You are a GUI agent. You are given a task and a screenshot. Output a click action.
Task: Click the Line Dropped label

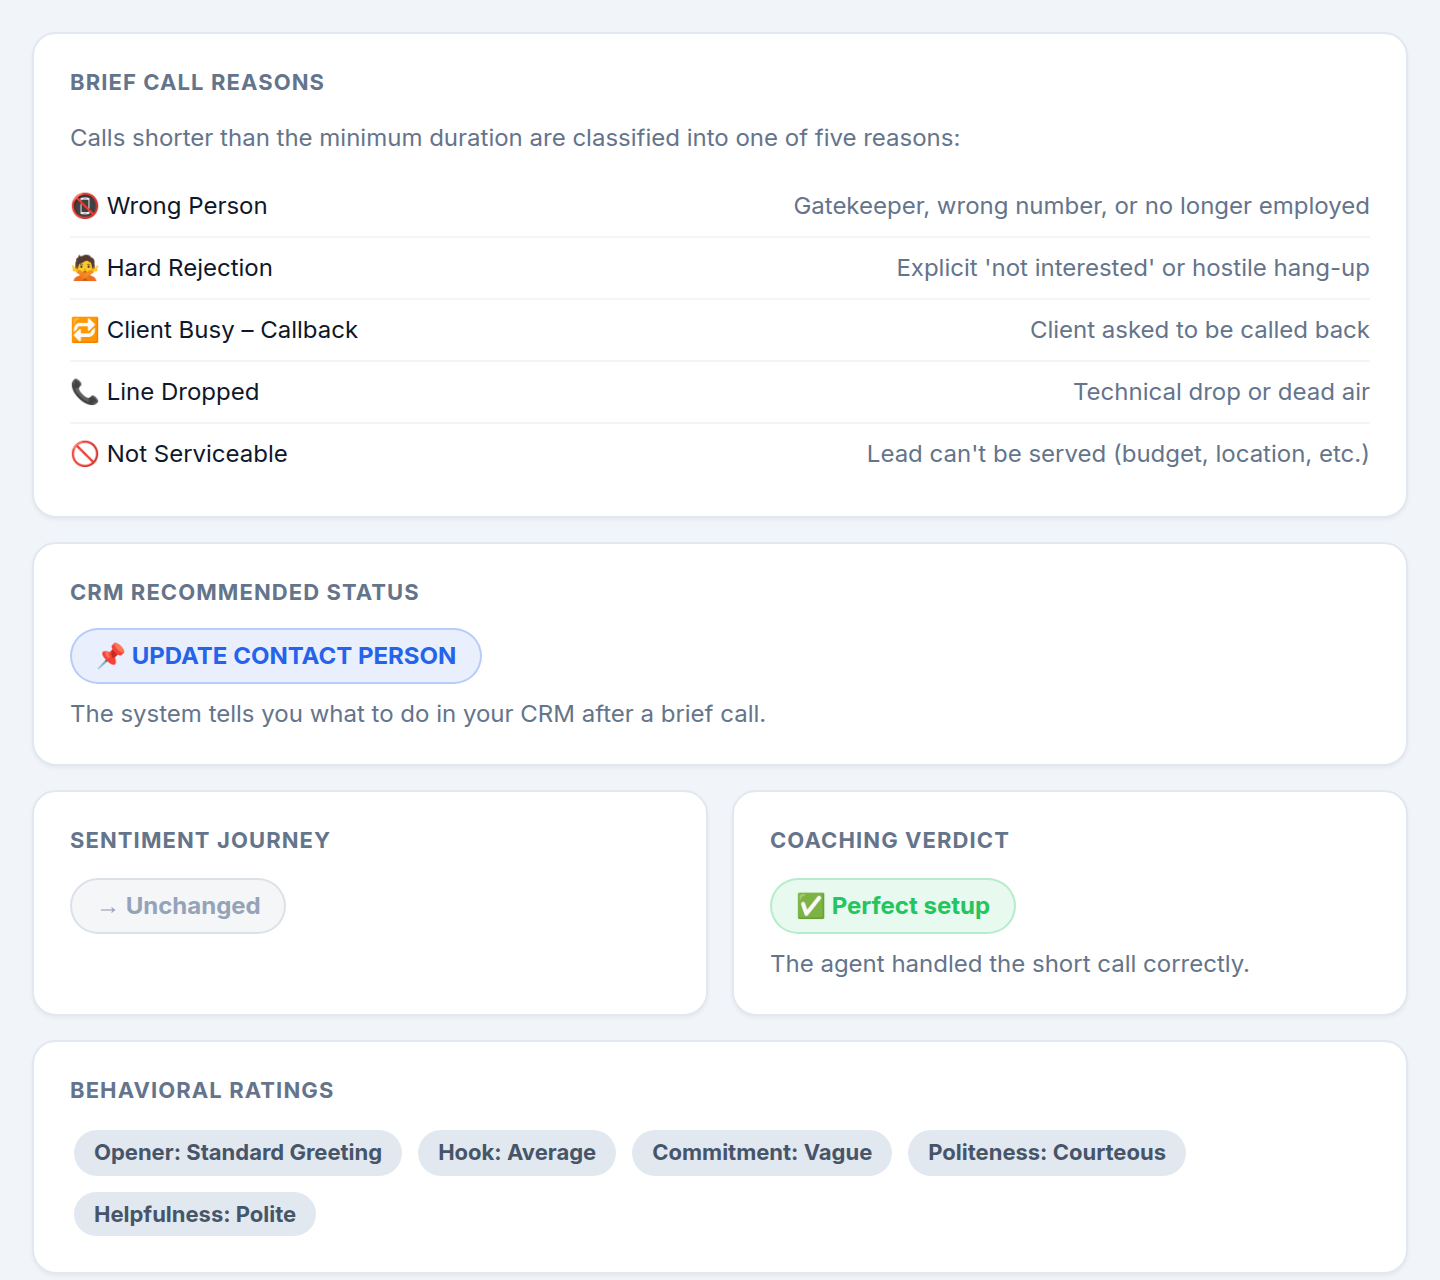tap(183, 392)
